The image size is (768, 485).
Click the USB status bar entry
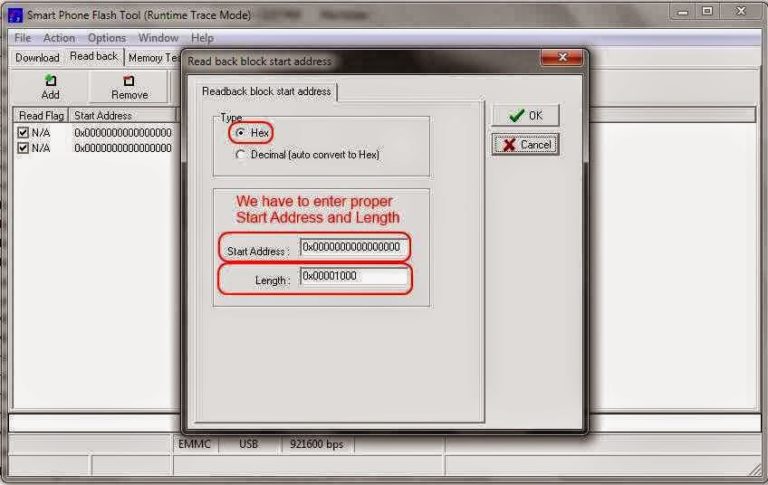click(x=249, y=444)
